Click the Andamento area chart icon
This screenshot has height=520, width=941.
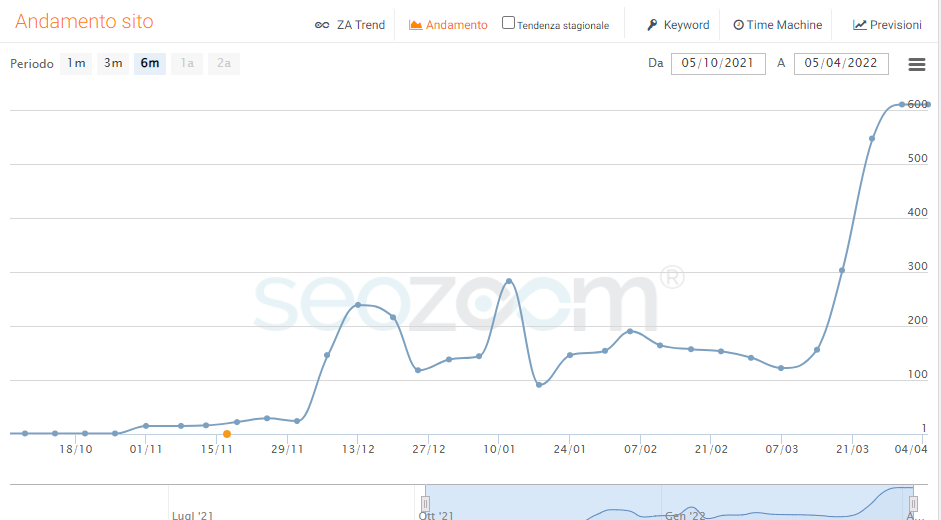tap(416, 25)
